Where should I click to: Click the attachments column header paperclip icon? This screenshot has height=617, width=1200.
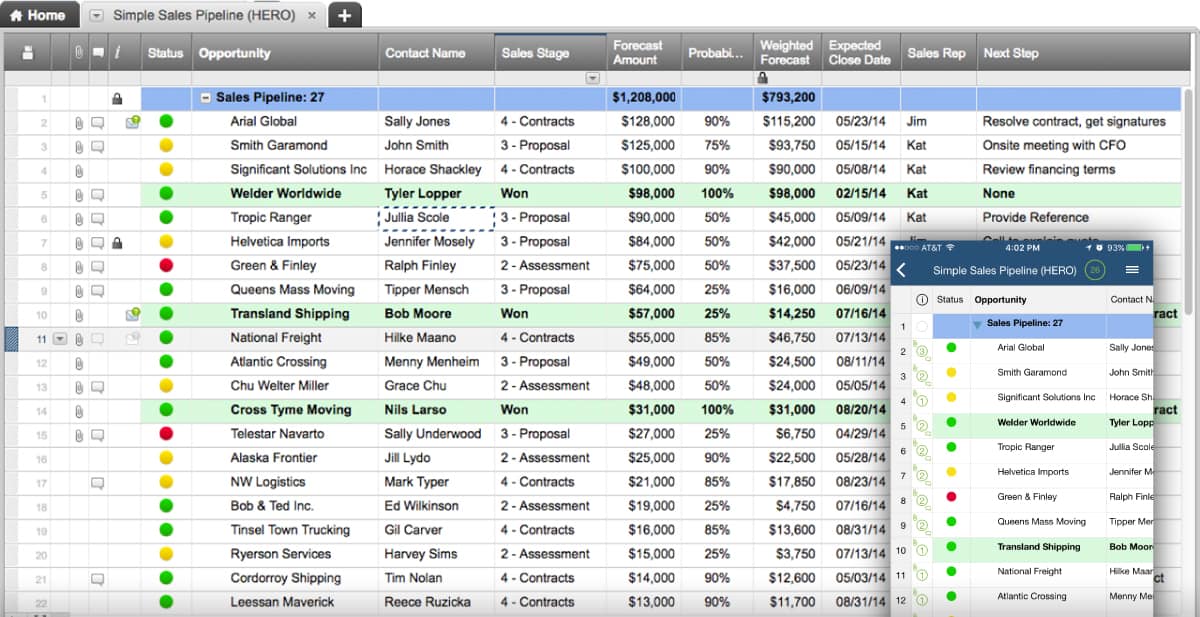(79, 53)
